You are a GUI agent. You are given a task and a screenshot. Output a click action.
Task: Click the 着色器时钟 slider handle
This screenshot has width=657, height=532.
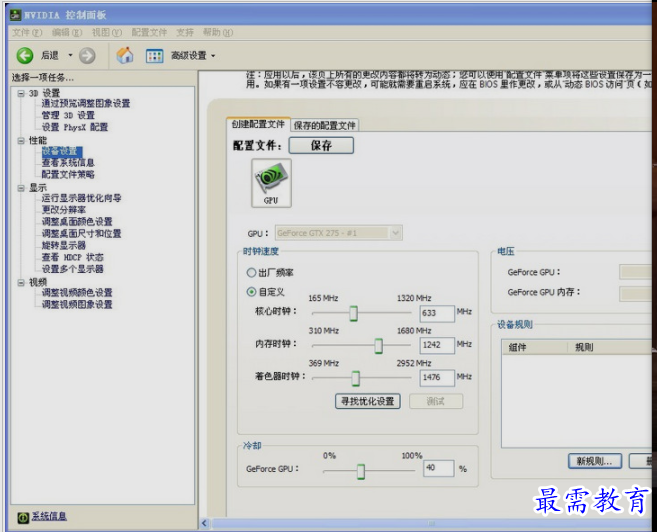click(x=355, y=378)
